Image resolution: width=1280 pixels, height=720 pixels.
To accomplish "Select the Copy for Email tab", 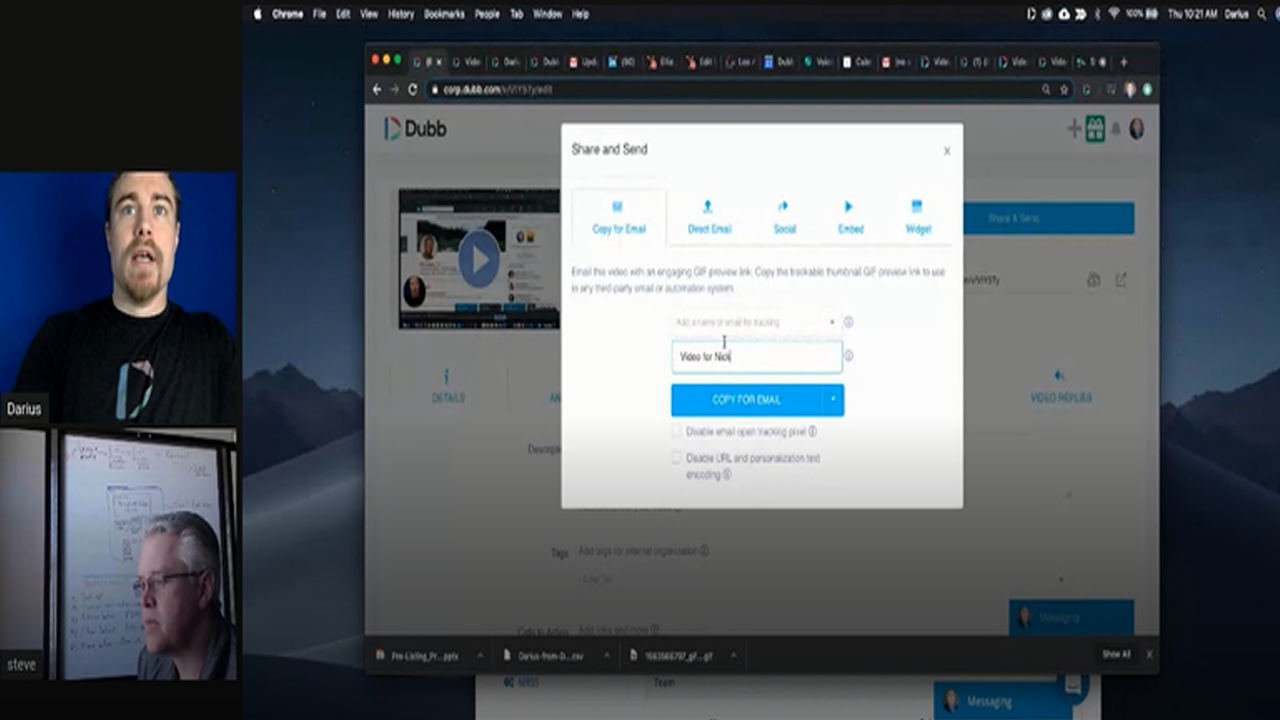I will (x=619, y=217).
